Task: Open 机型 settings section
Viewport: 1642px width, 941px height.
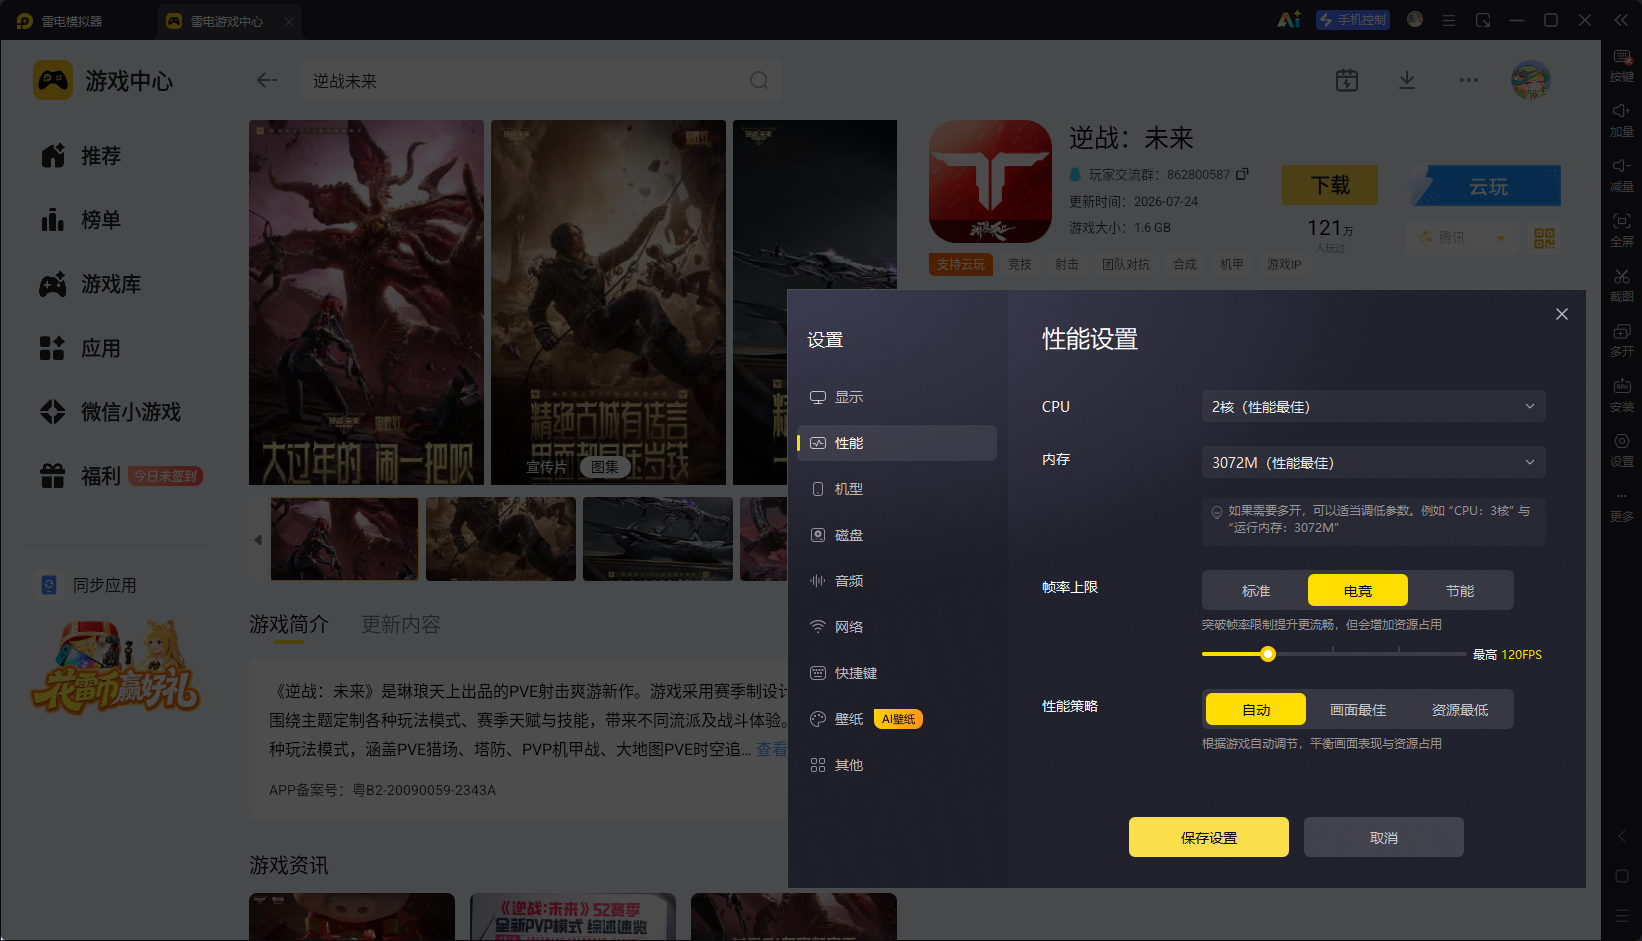Action: point(897,489)
